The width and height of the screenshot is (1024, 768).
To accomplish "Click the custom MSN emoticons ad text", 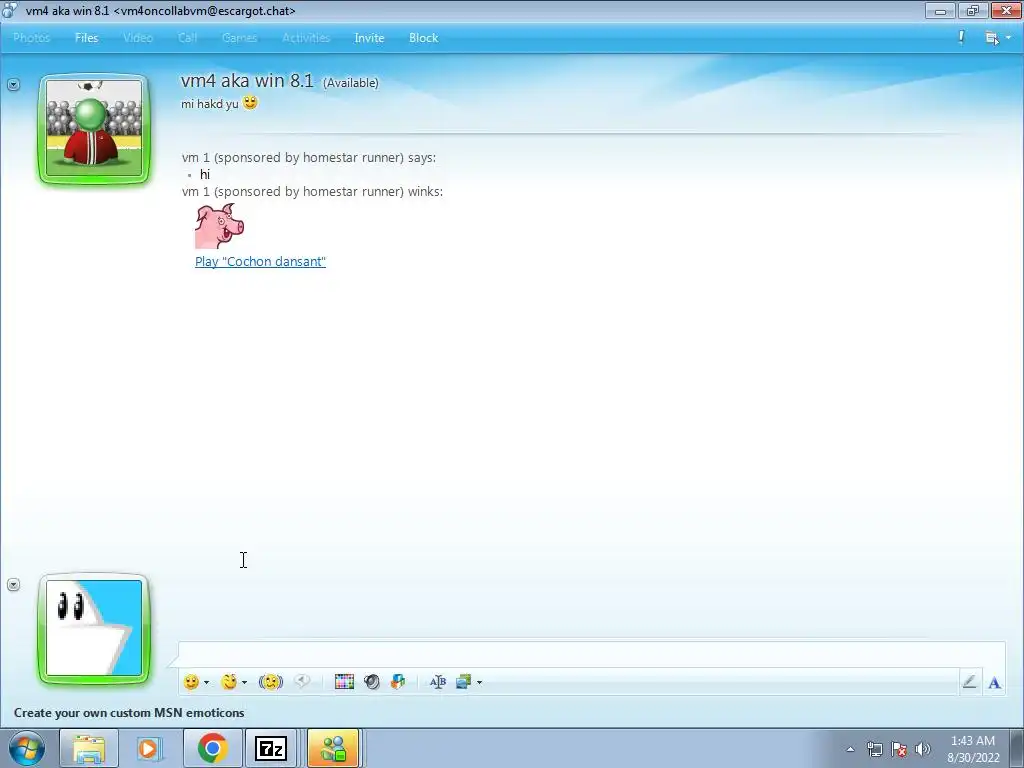I will [x=129, y=712].
